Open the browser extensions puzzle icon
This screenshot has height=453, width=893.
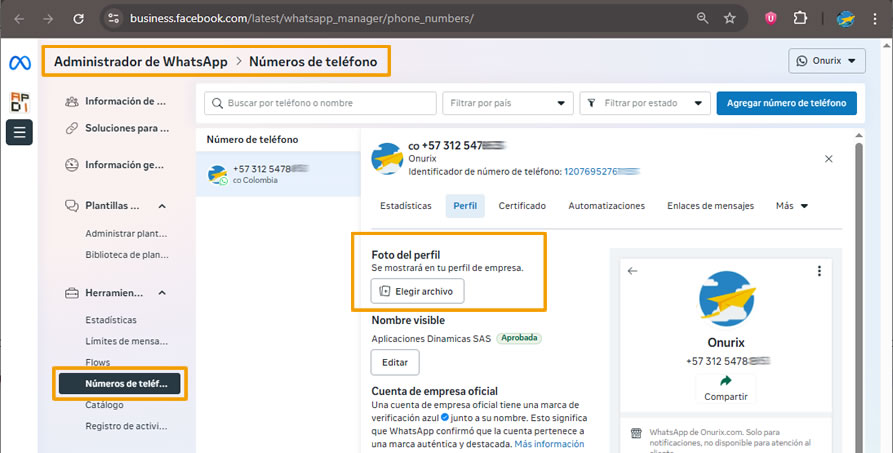click(800, 18)
